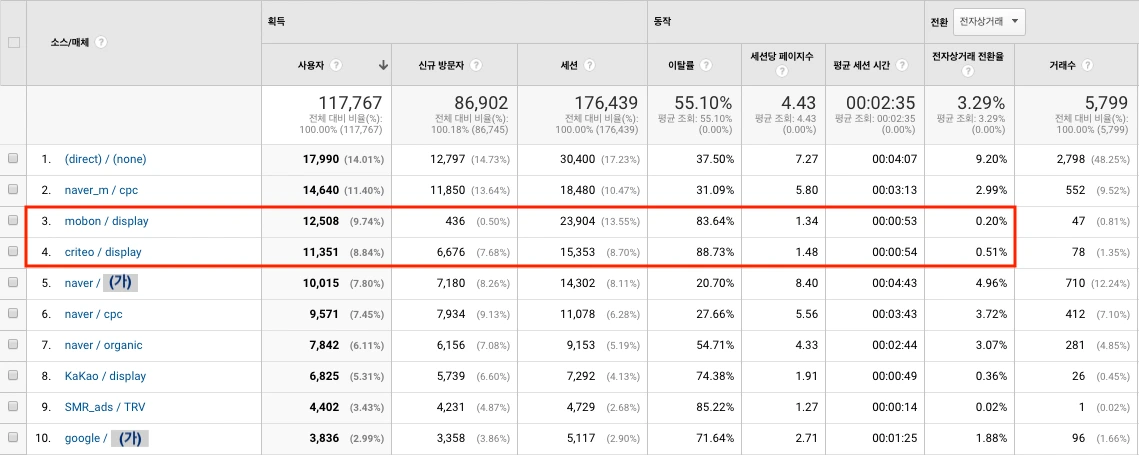Click the naver / organic link
Viewport: 1139px width, 455px height.
[103, 345]
